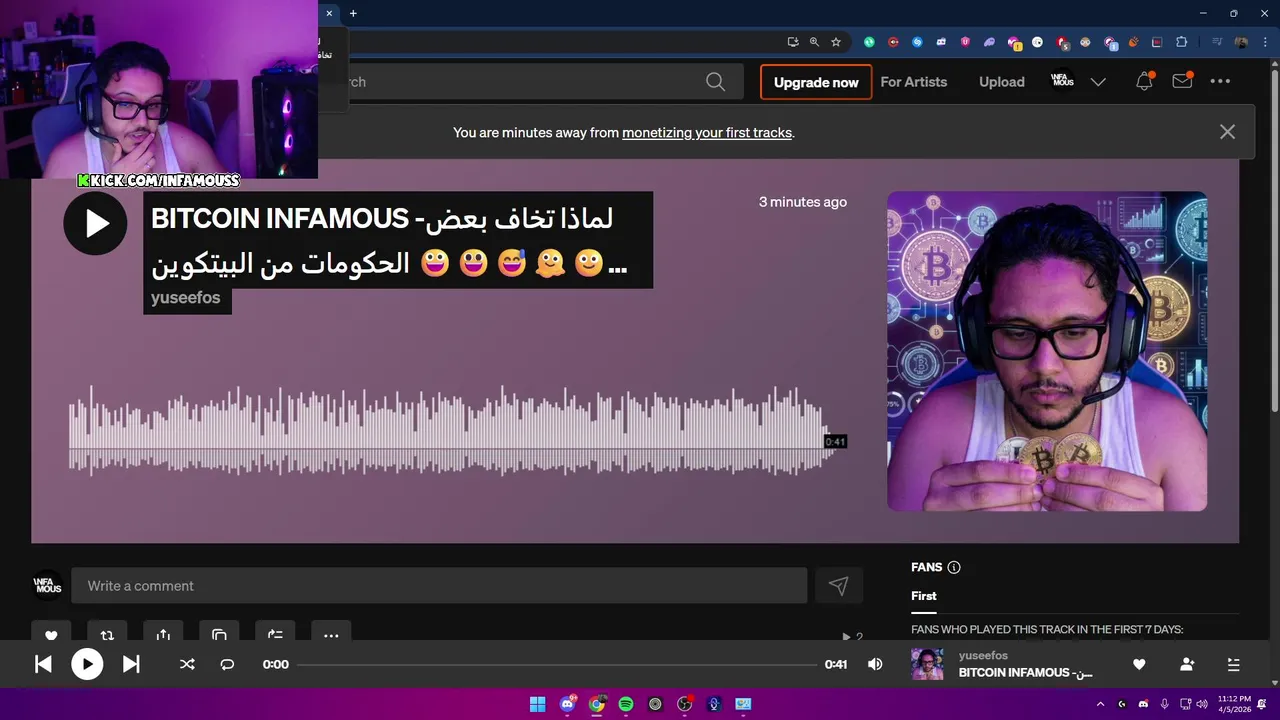Like current track in player bar
Viewport: 1280px width, 720px height.
pyautogui.click(x=1139, y=664)
